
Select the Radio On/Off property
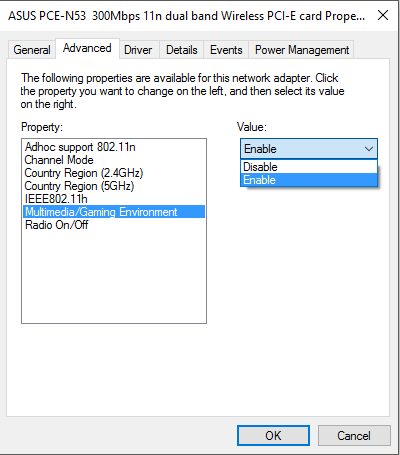(114, 225)
